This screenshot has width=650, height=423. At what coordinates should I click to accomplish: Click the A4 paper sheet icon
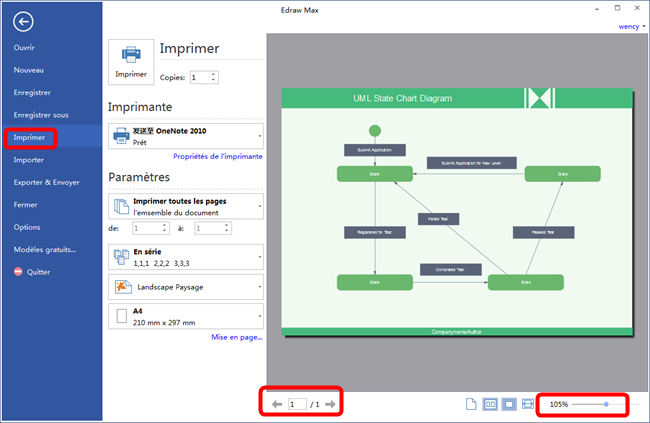pos(121,316)
